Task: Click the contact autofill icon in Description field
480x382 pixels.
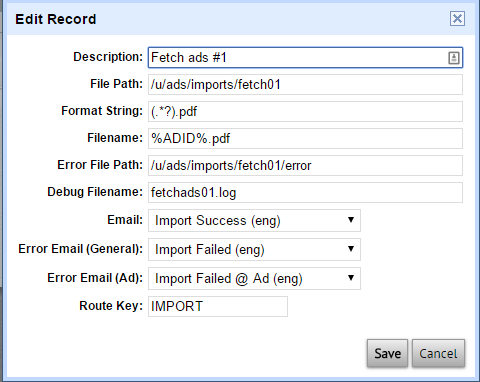Action: coord(453,58)
